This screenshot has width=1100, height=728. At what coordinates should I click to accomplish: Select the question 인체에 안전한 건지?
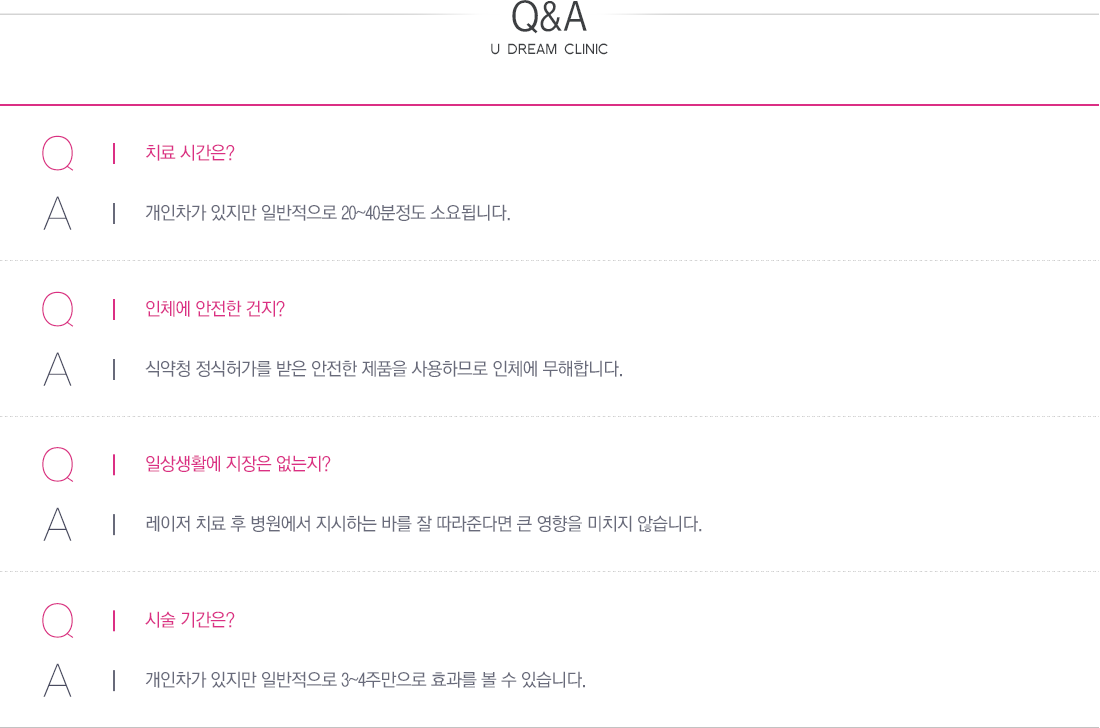point(215,309)
